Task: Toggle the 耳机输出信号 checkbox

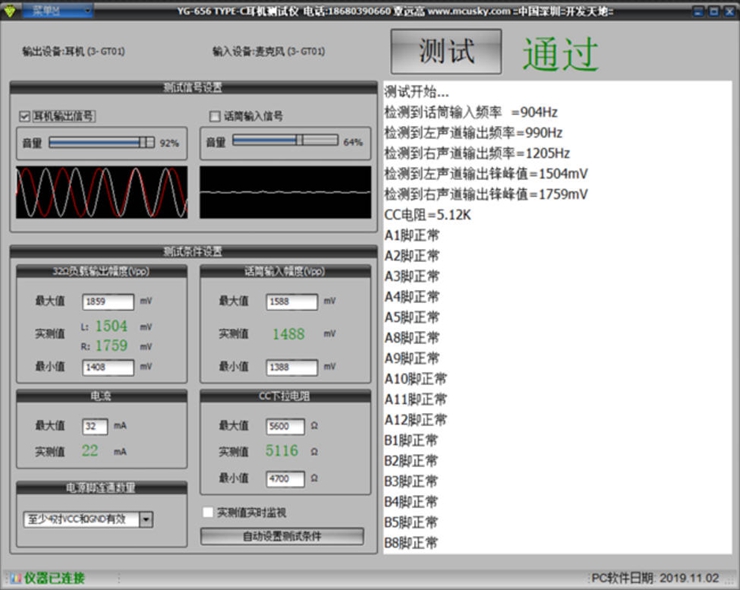Action: coord(25,116)
